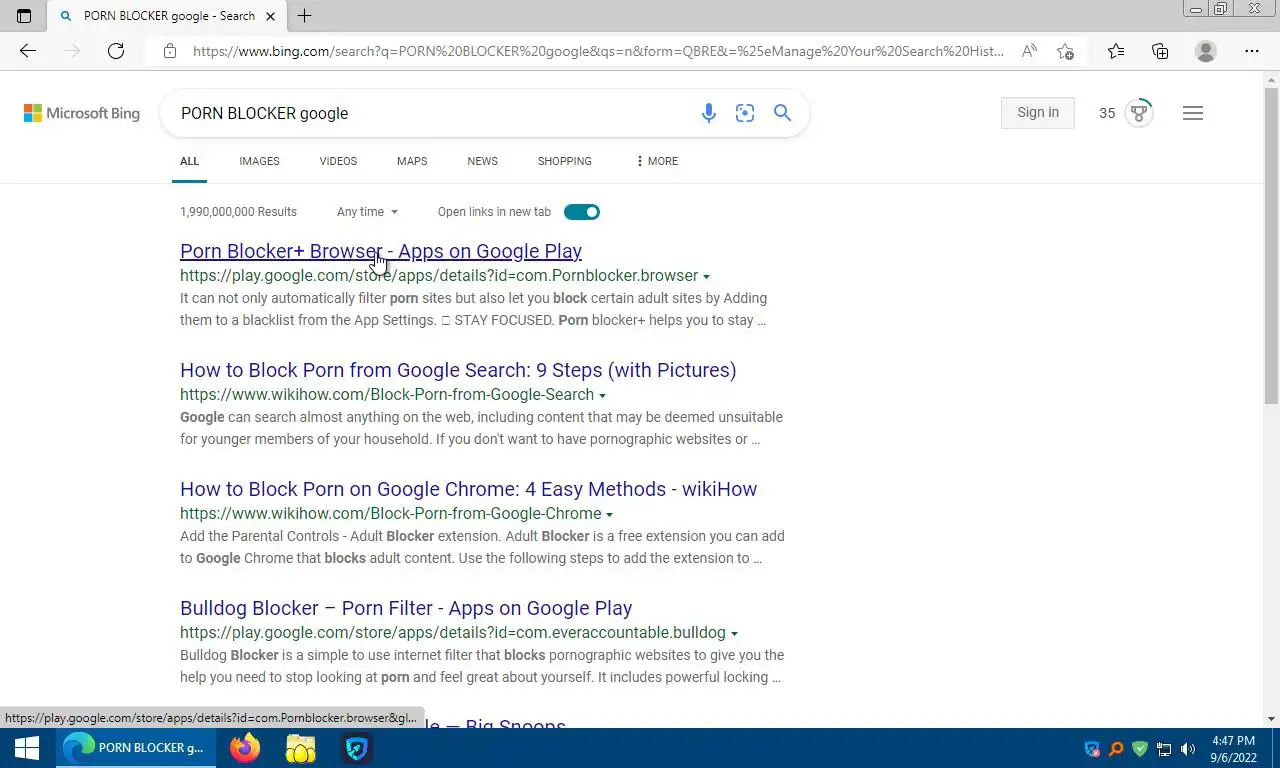Open File Explorer from the taskbar
The height and width of the screenshot is (768, 1280).
point(301,748)
